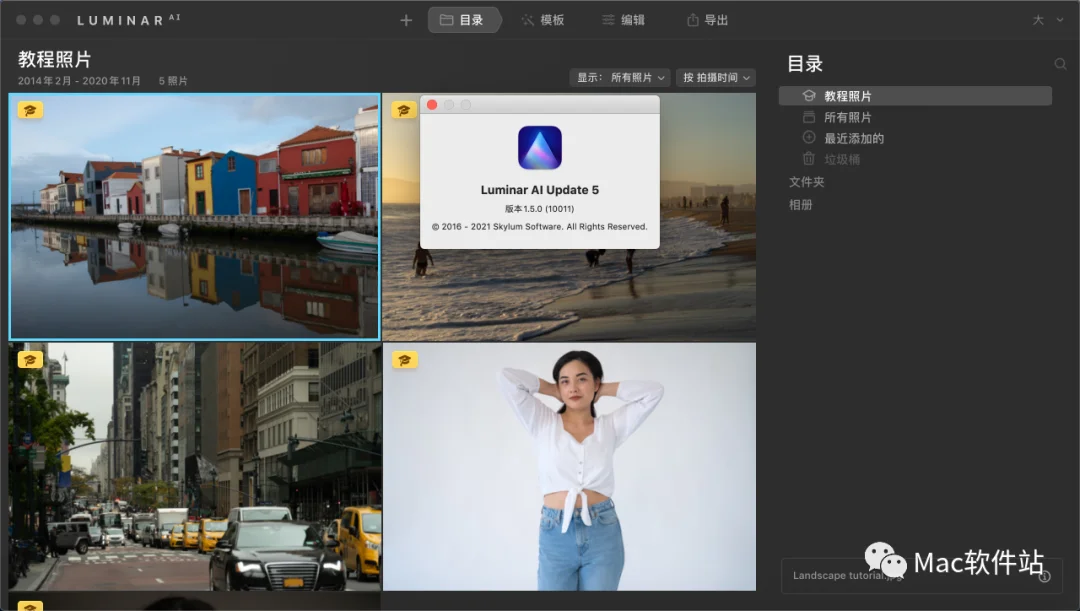Click the share icon in 导出 tab

click(x=692, y=20)
